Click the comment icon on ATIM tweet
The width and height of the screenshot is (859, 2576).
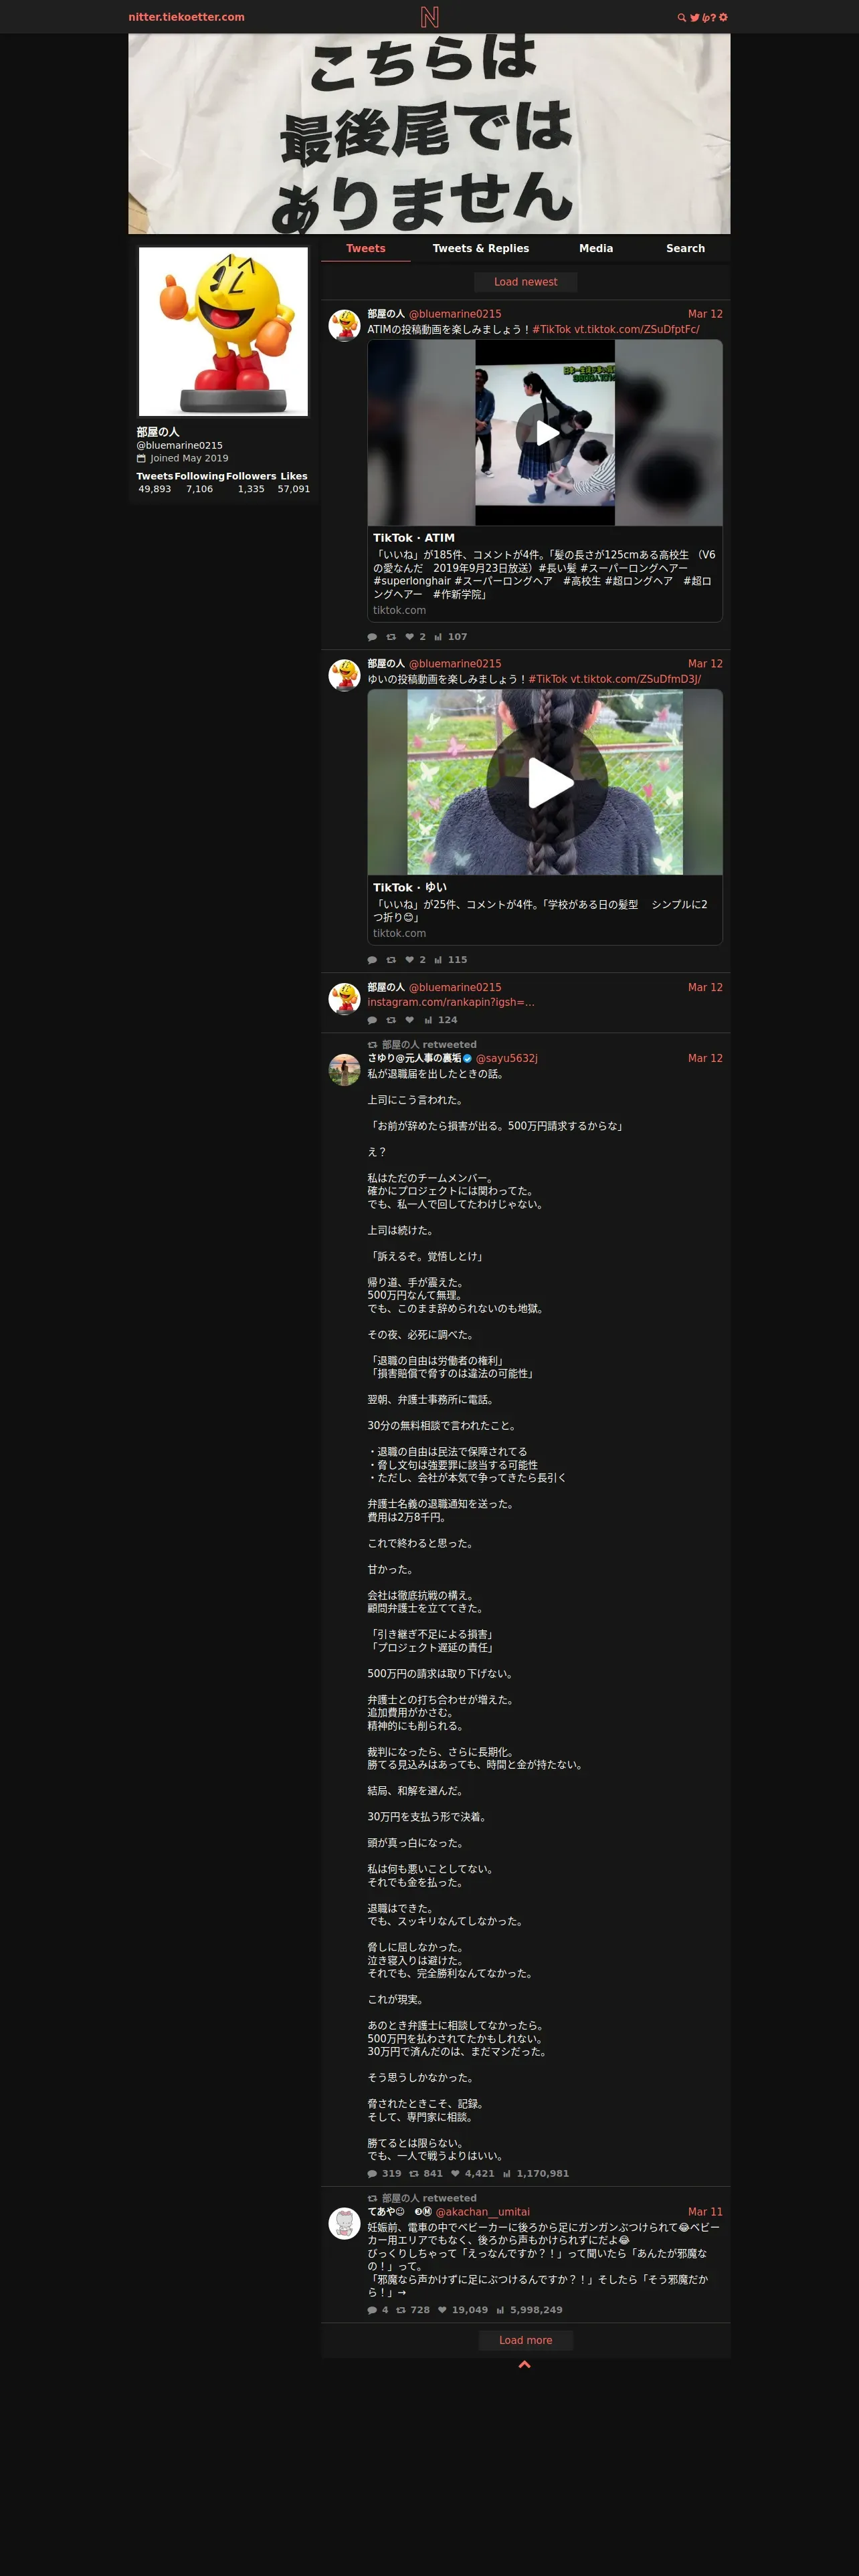click(x=372, y=637)
